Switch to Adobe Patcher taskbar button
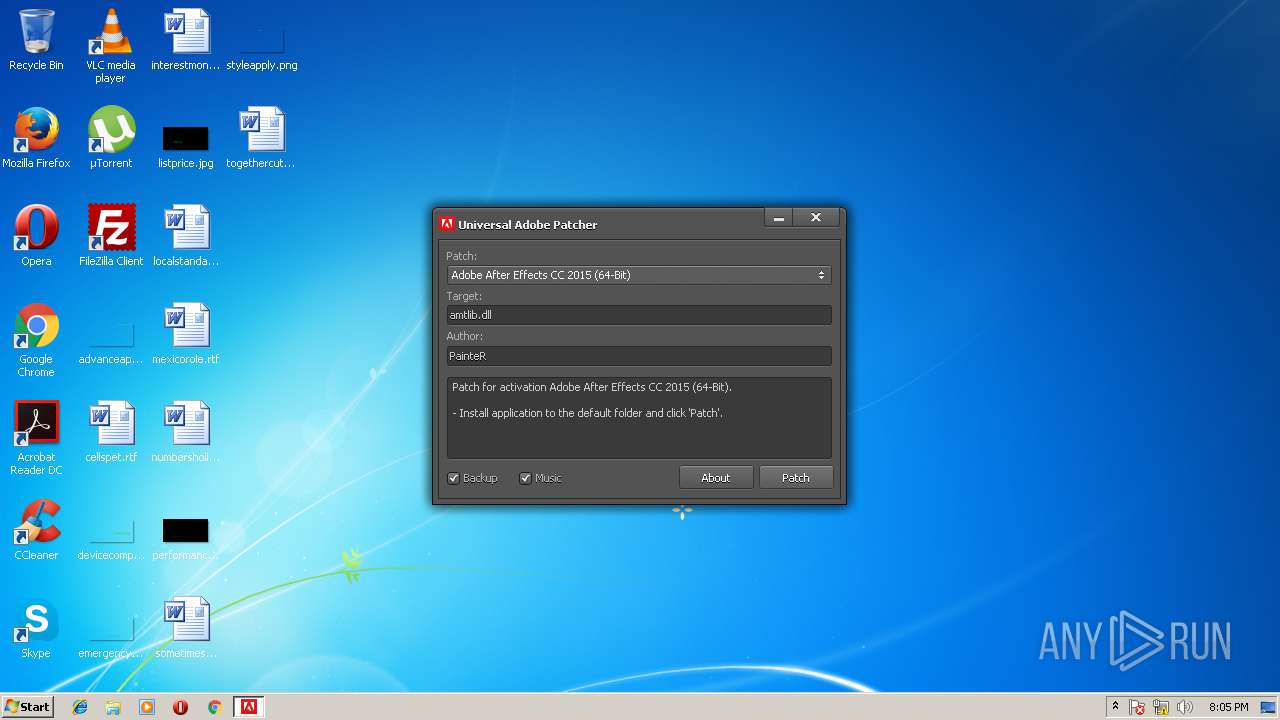Screen dimensions: 1280x720 [x=248, y=707]
